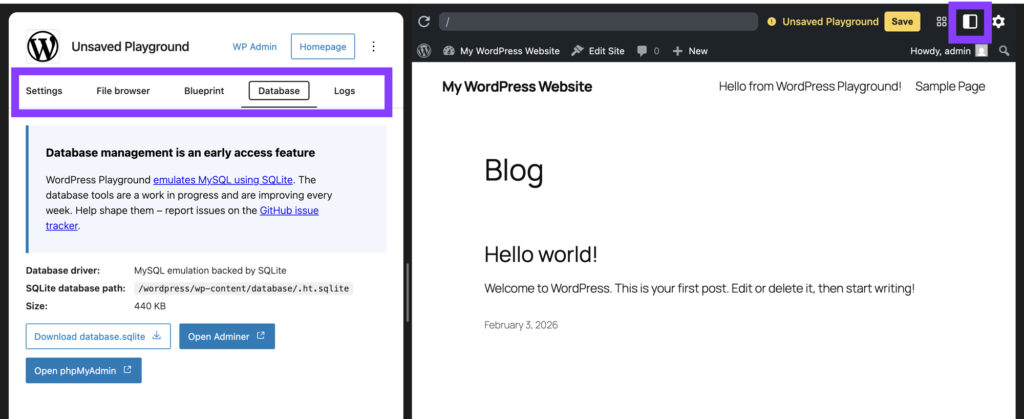Screen dimensions: 1024x419
Task: Click the search magnifier in admin bar
Action: point(1004,51)
